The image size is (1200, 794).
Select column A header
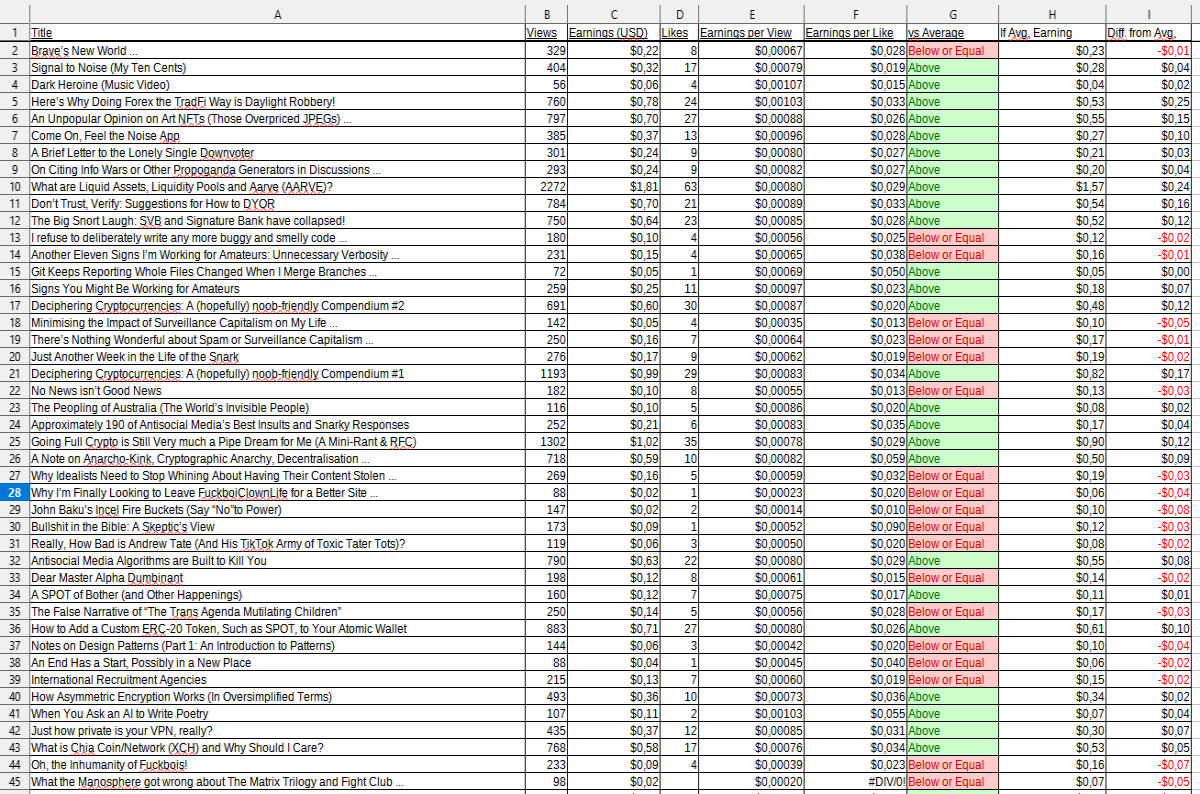point(277,14)
